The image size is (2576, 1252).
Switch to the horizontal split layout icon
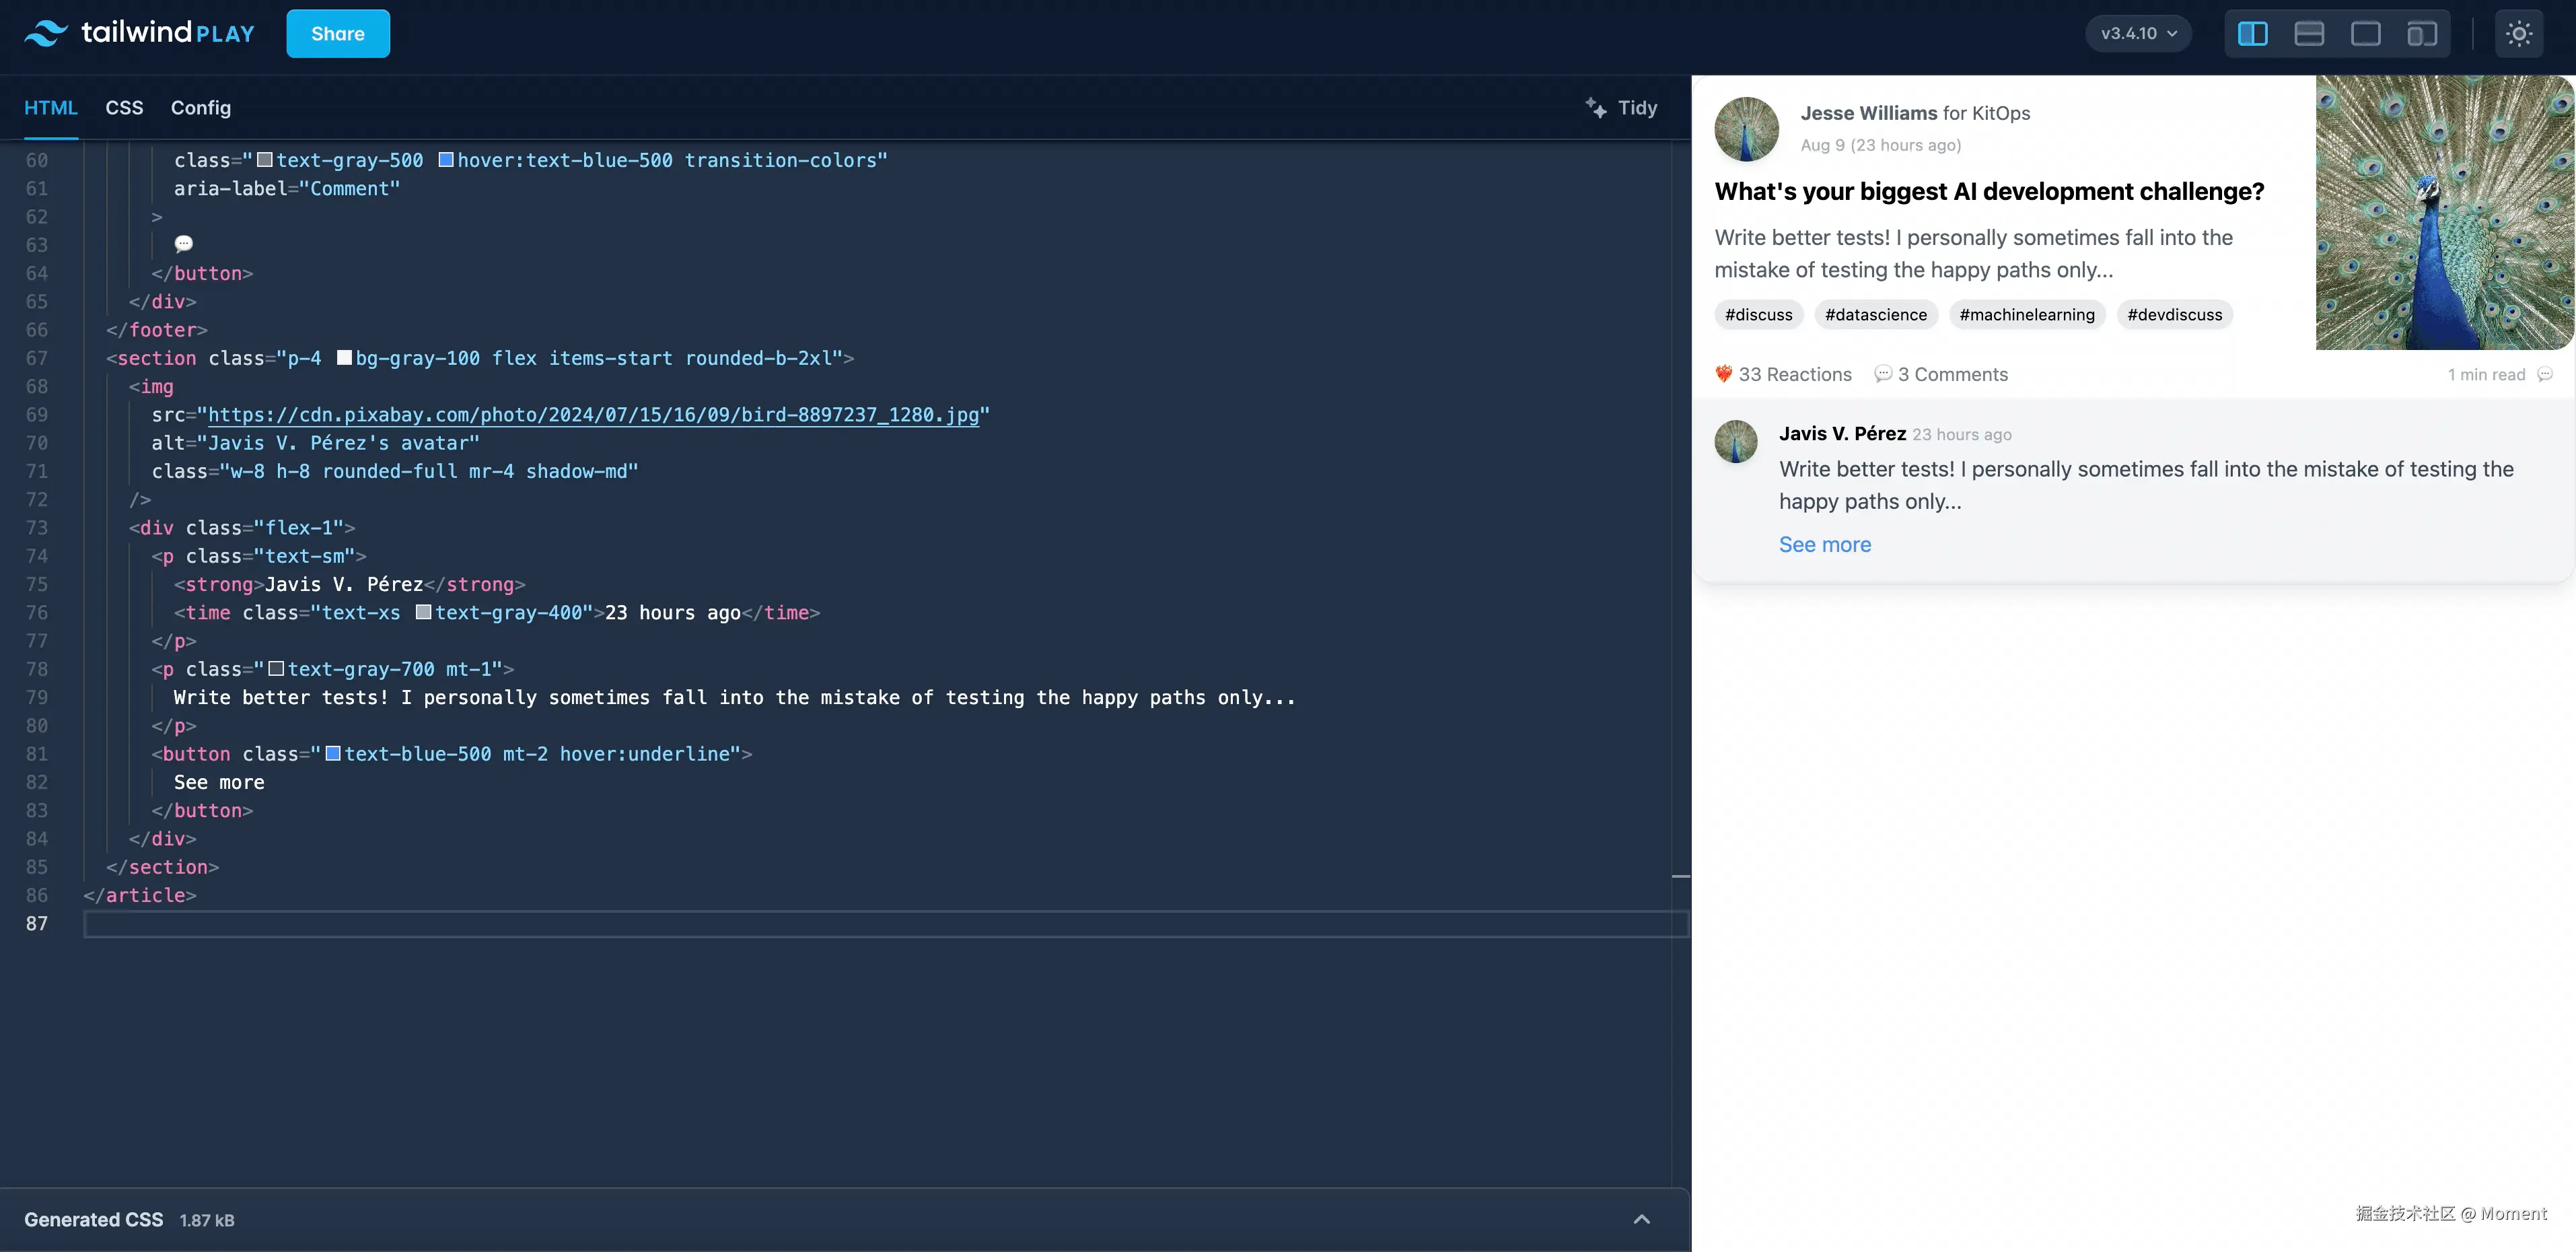[2309, 33]
